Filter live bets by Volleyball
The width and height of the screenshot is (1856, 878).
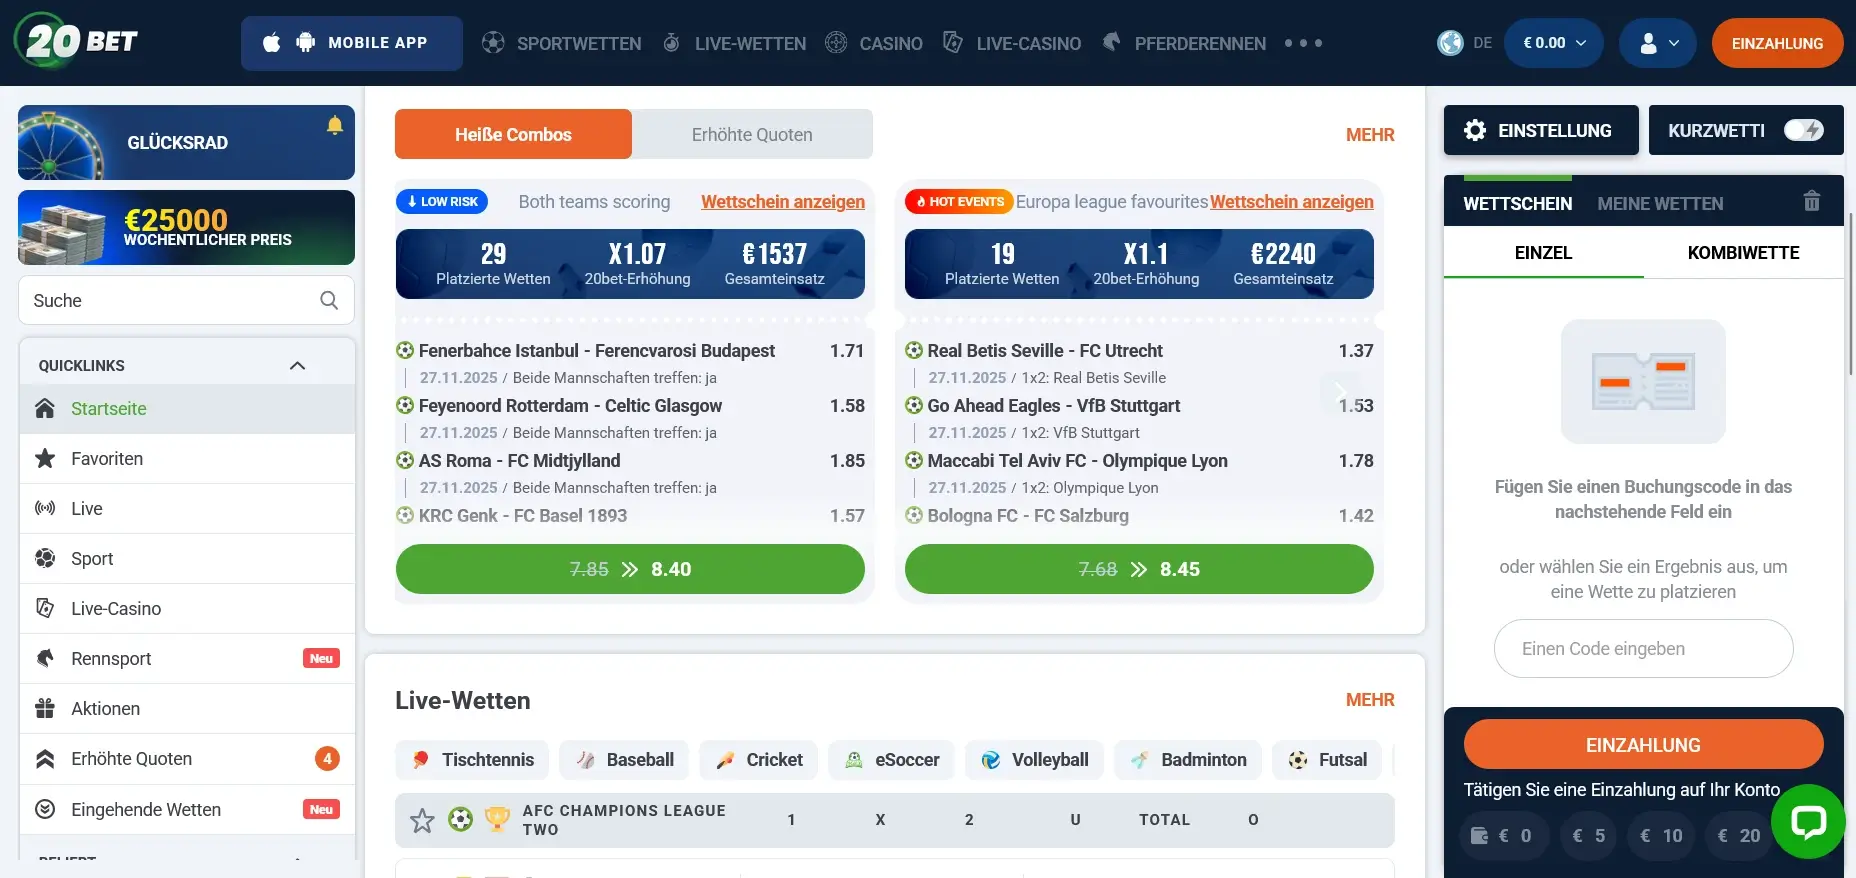click(1034, 760)
